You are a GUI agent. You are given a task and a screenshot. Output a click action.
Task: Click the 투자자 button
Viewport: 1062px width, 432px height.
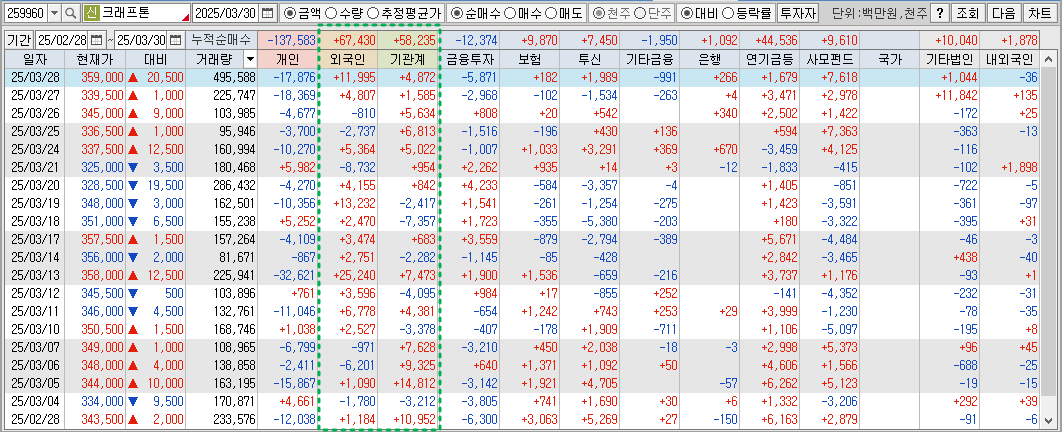(797, 13)
